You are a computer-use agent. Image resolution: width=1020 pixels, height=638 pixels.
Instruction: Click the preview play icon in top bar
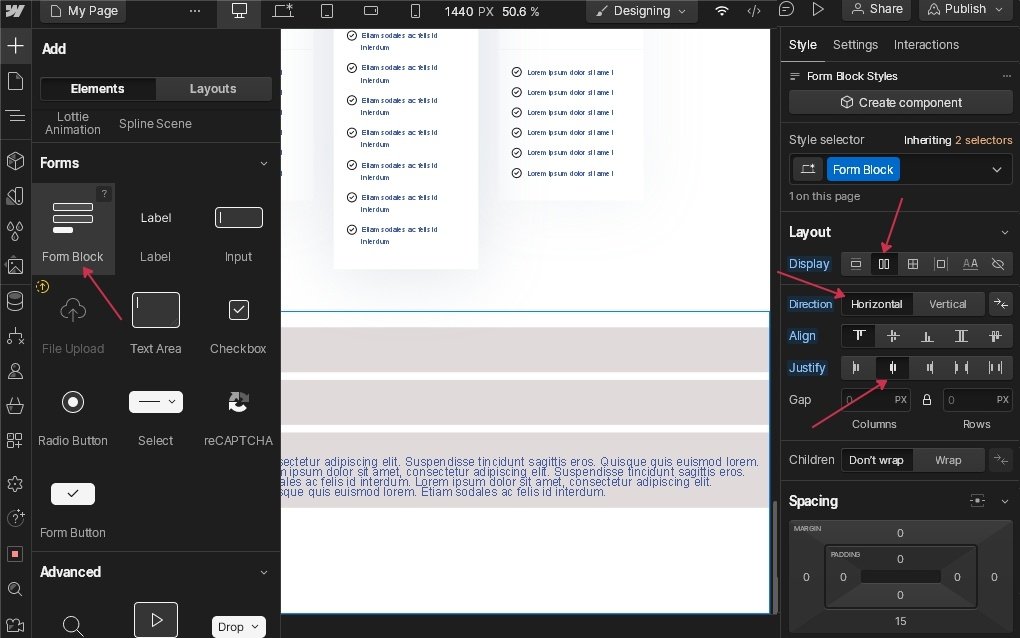818,10
